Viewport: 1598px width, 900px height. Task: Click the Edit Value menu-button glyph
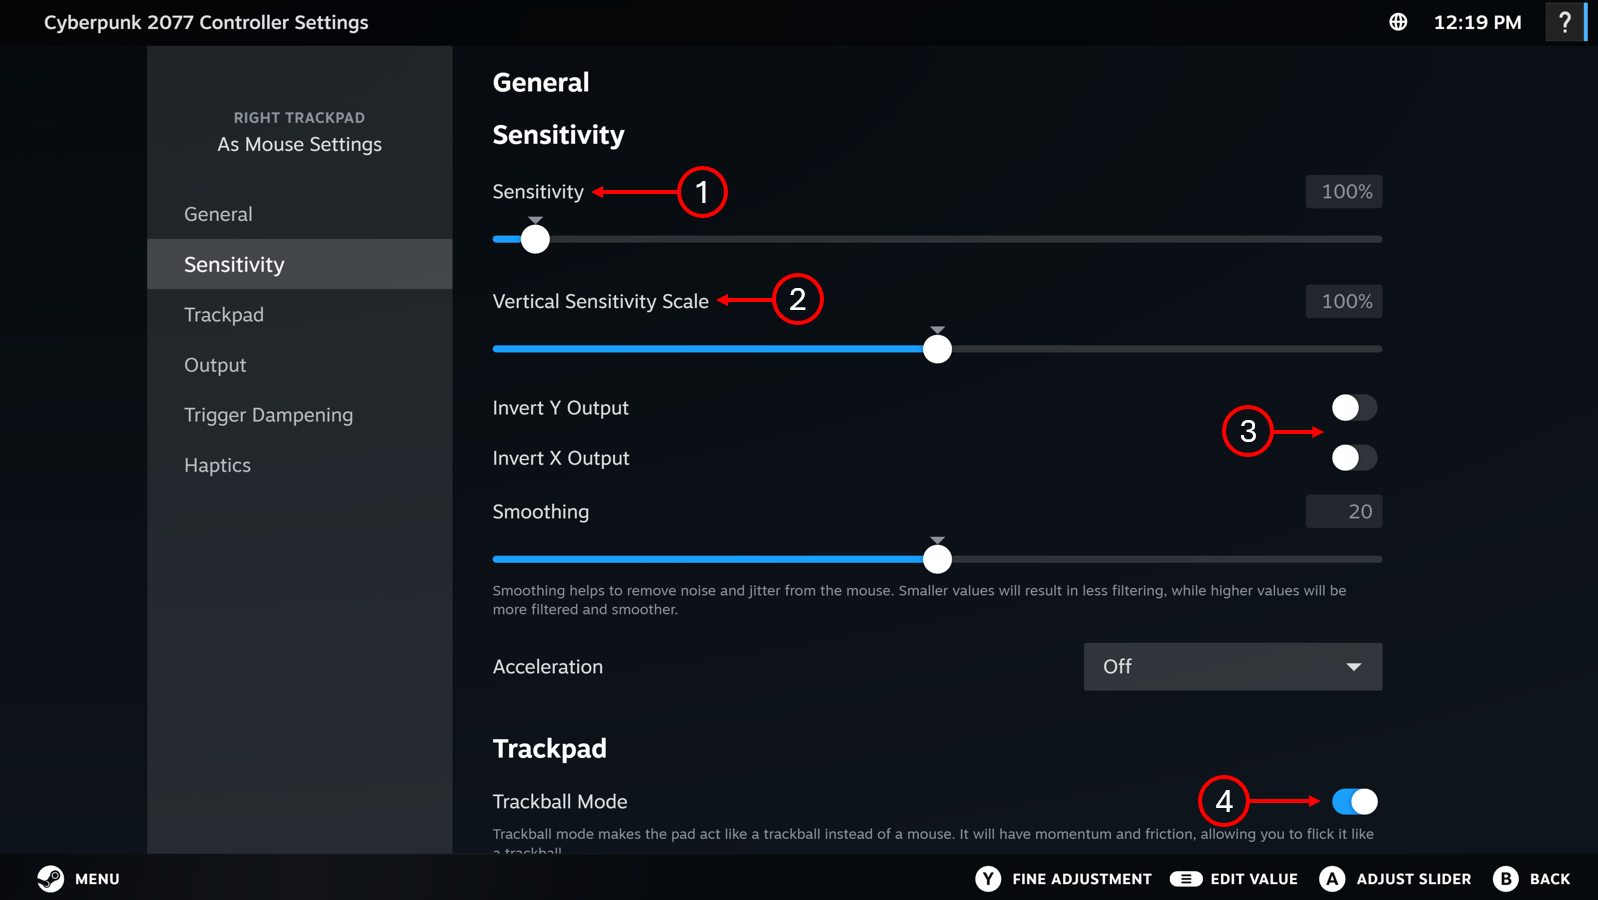pyautogui.click(x=1186, y=878)
